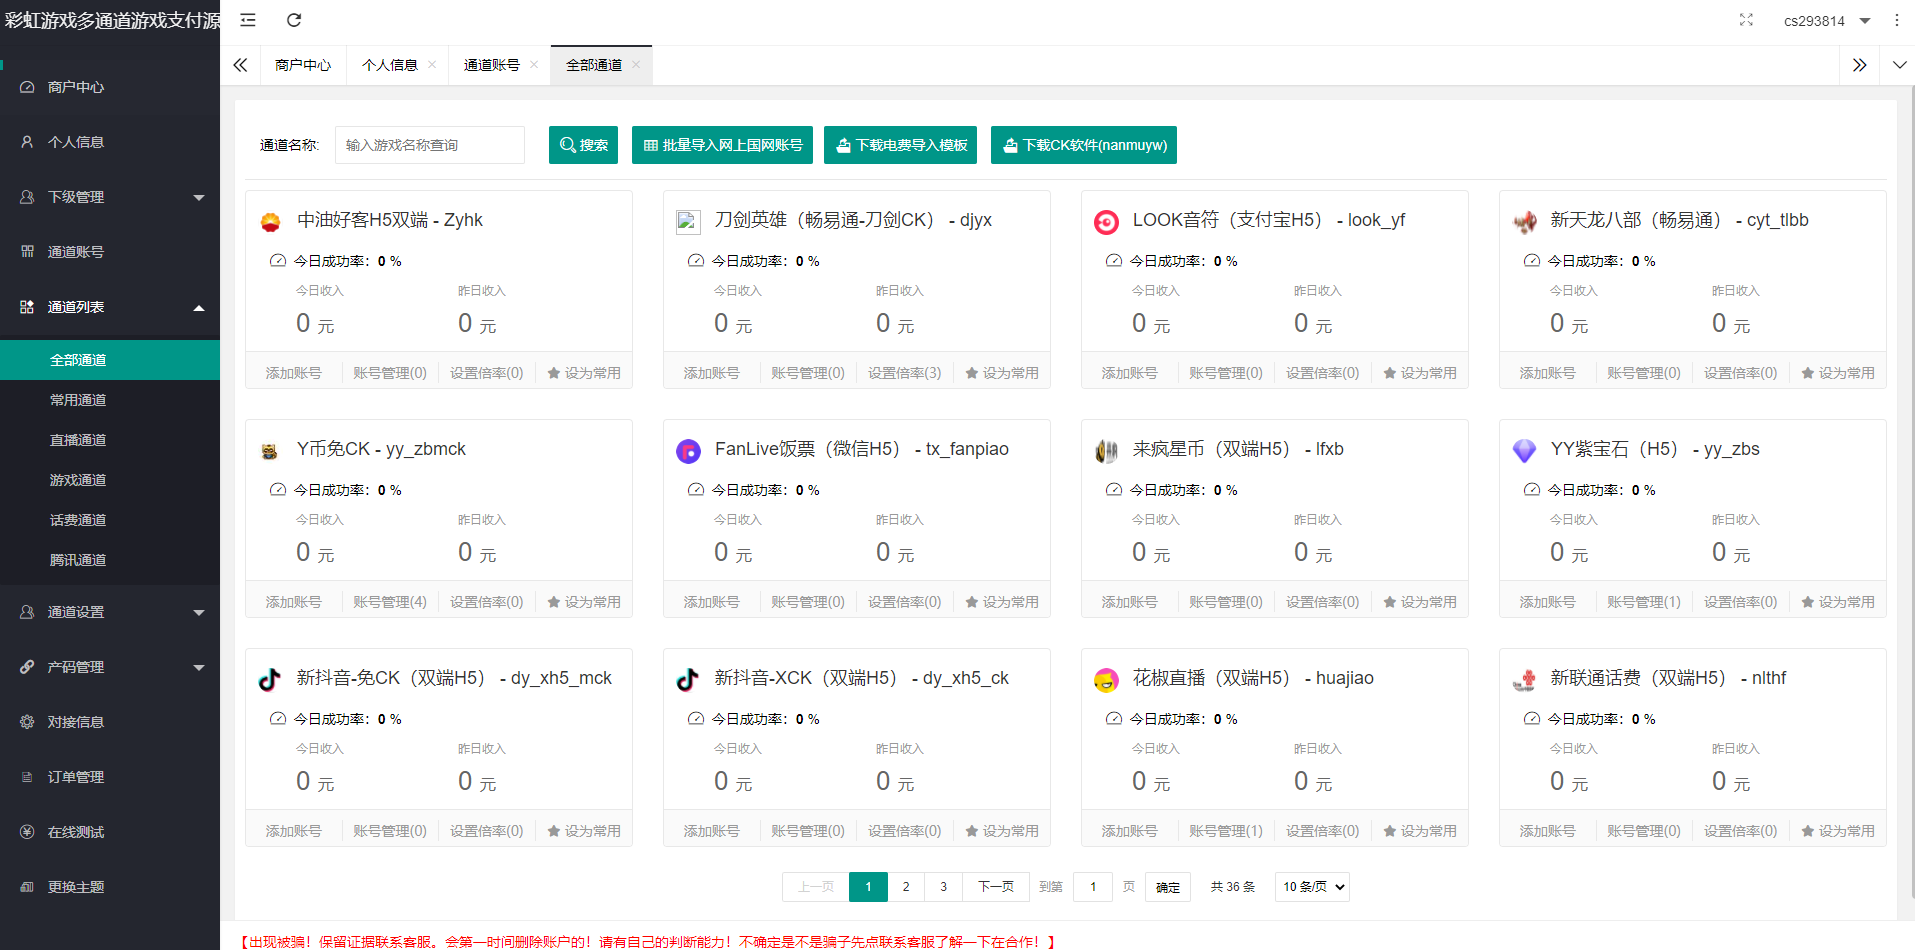Mark 中油好客H5双端 as 设为常用 favorite
The image size is (1915, 950).
tap(584, 373)
